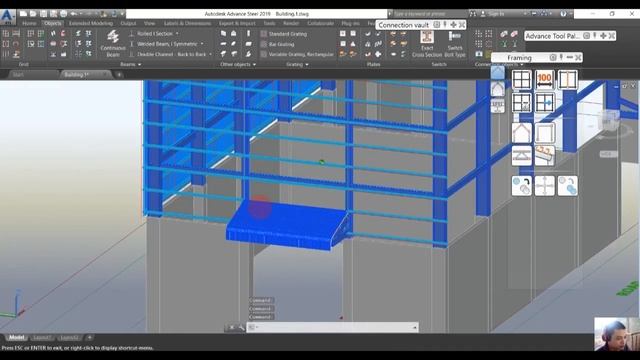
Task: Switch to Extended Modeling ribbon tab
Action: tap(91, 23)
